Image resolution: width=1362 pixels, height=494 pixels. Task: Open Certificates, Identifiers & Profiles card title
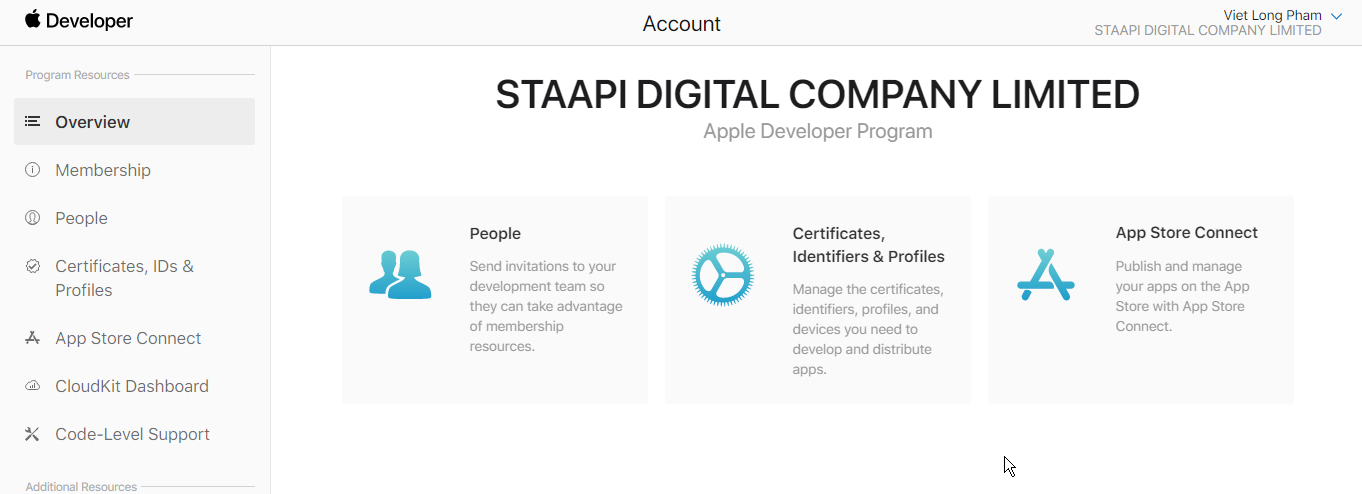pyautogui.click(x=868, y=245)
